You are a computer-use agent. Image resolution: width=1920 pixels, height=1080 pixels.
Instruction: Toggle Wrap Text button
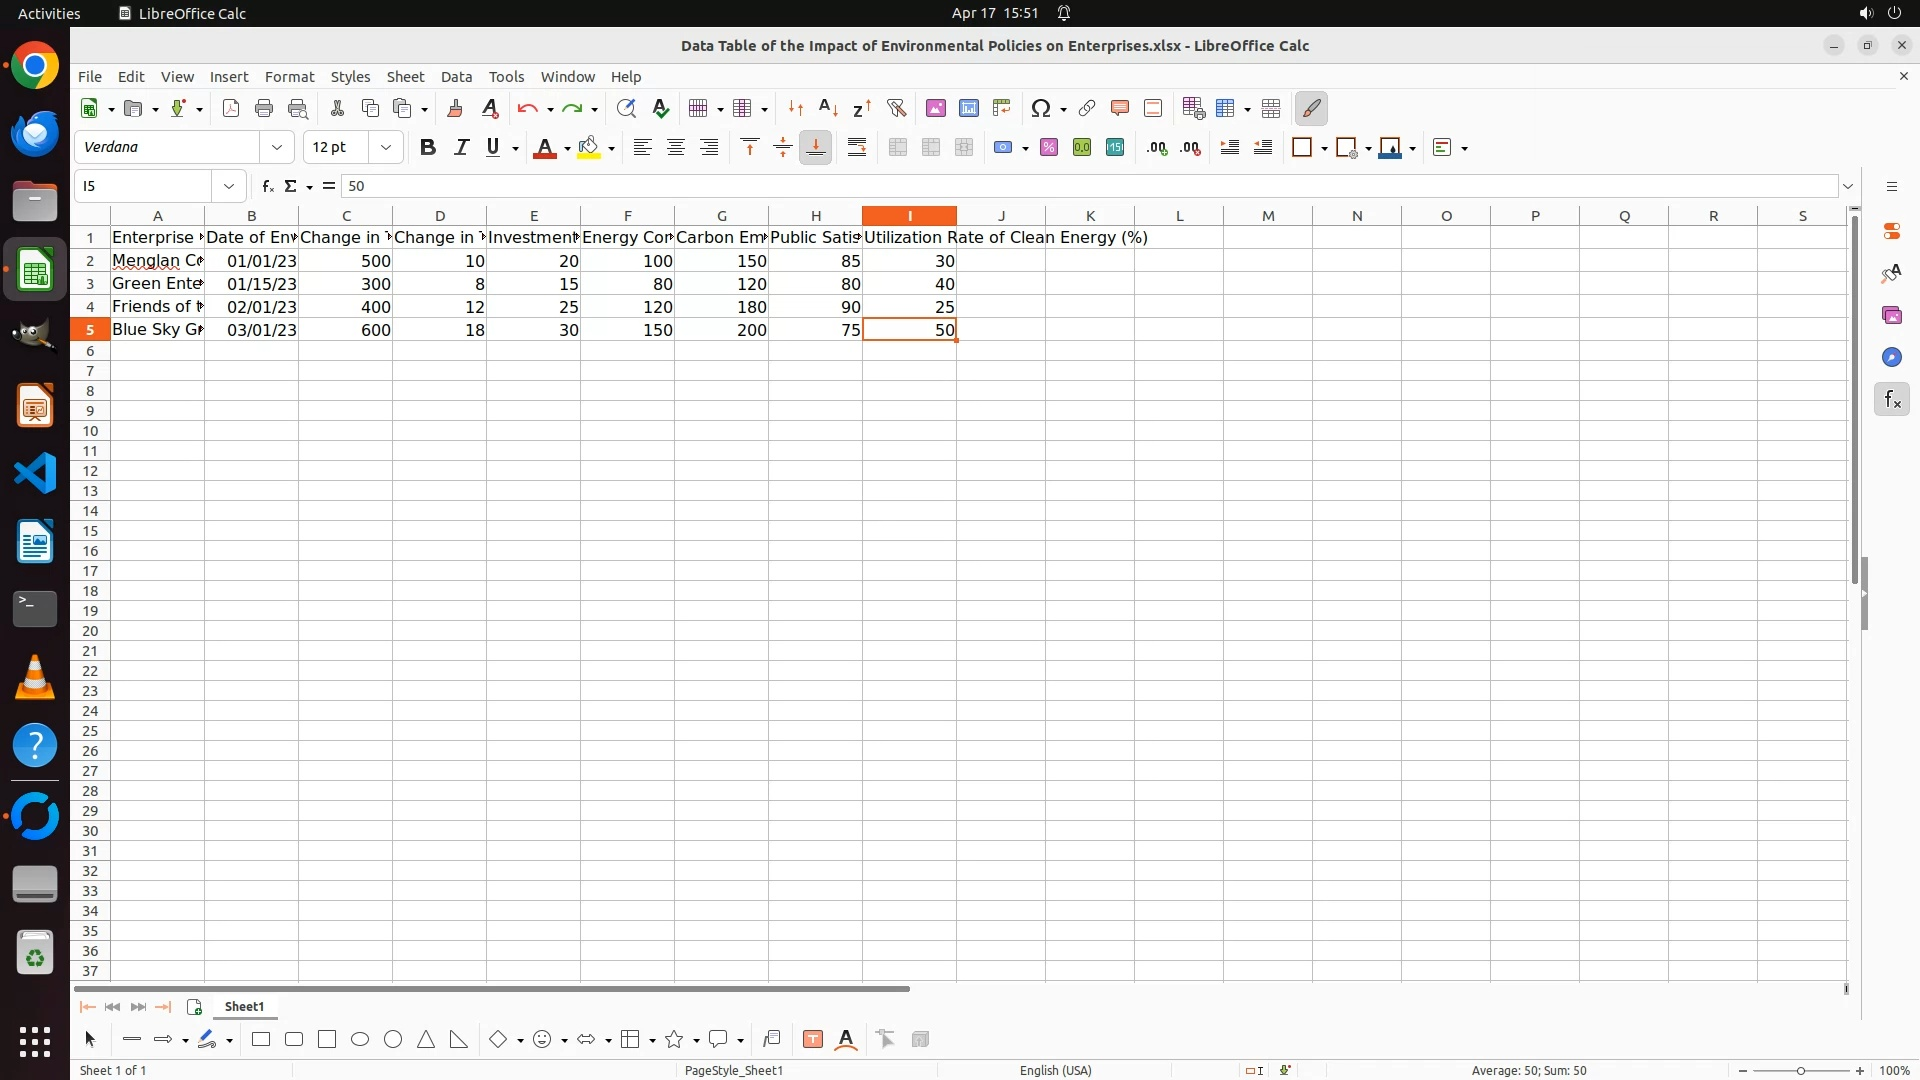857,147
